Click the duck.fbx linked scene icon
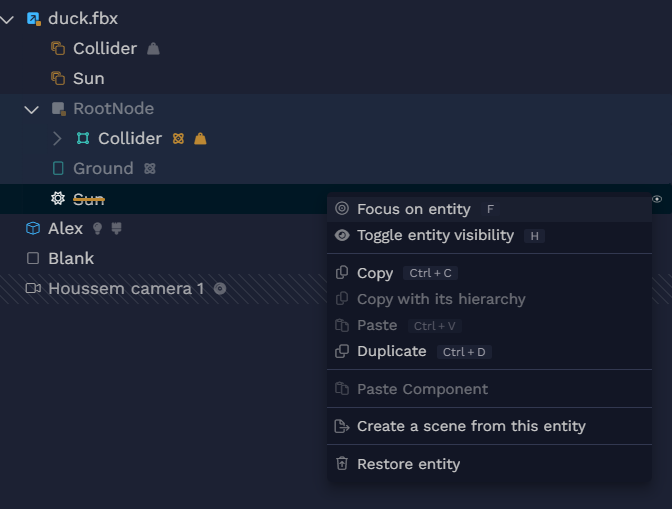The height and width of the screenshot is (509, 672). click(x=33, y=19)
